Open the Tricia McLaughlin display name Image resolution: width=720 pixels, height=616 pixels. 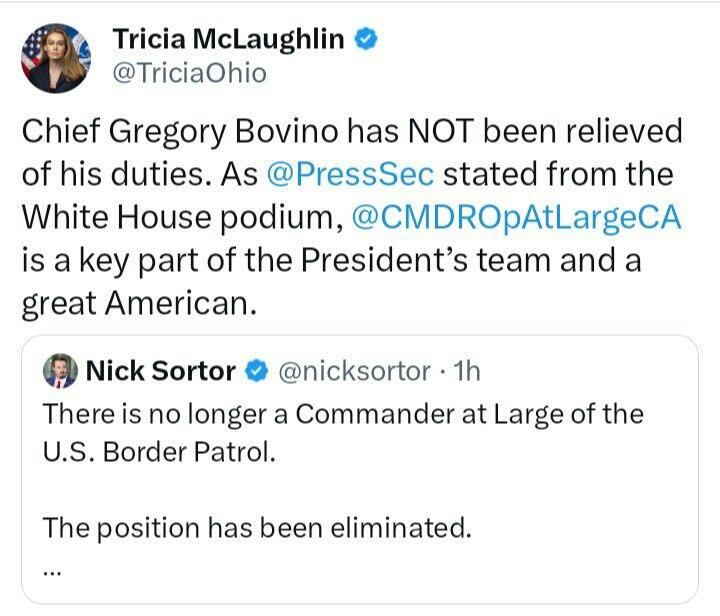pos(229,40)
